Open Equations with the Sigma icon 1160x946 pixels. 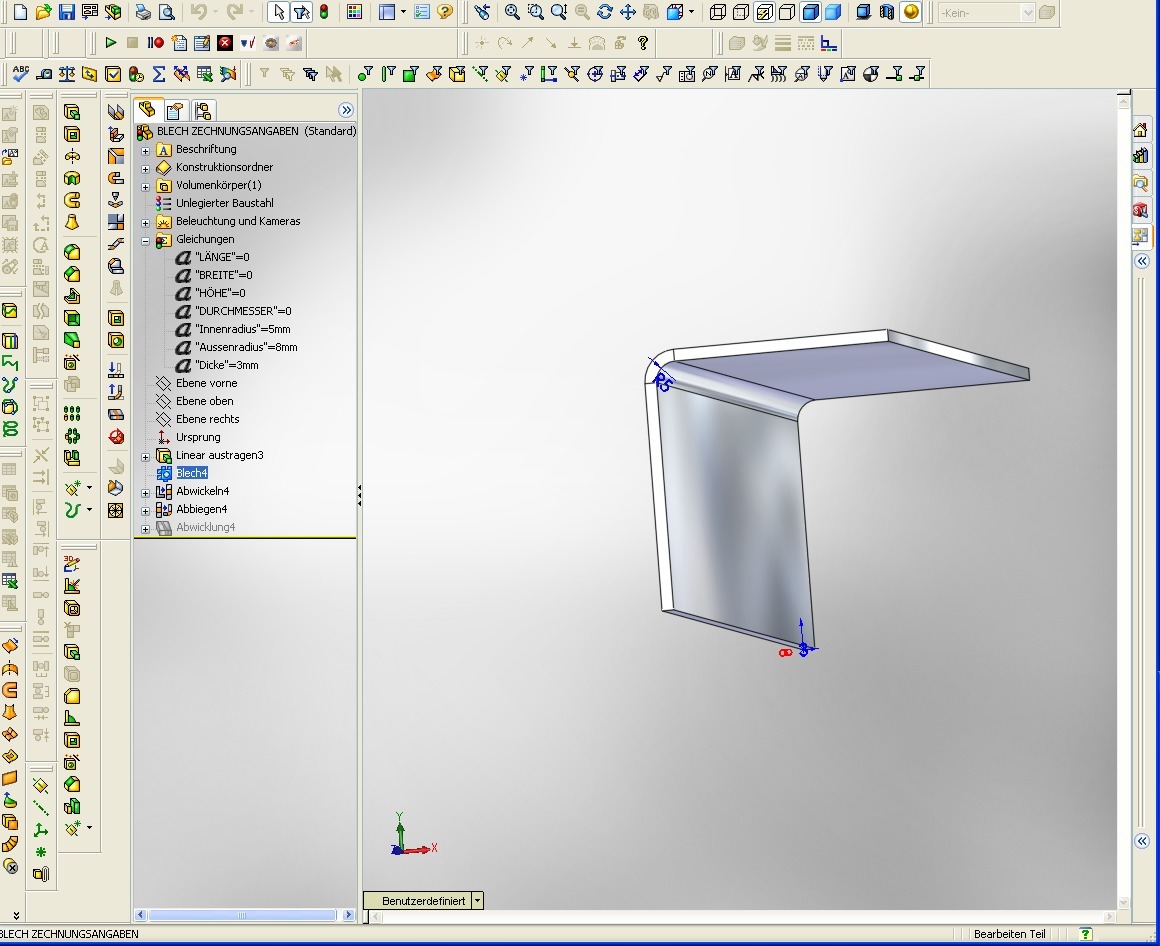coord(158,74)
